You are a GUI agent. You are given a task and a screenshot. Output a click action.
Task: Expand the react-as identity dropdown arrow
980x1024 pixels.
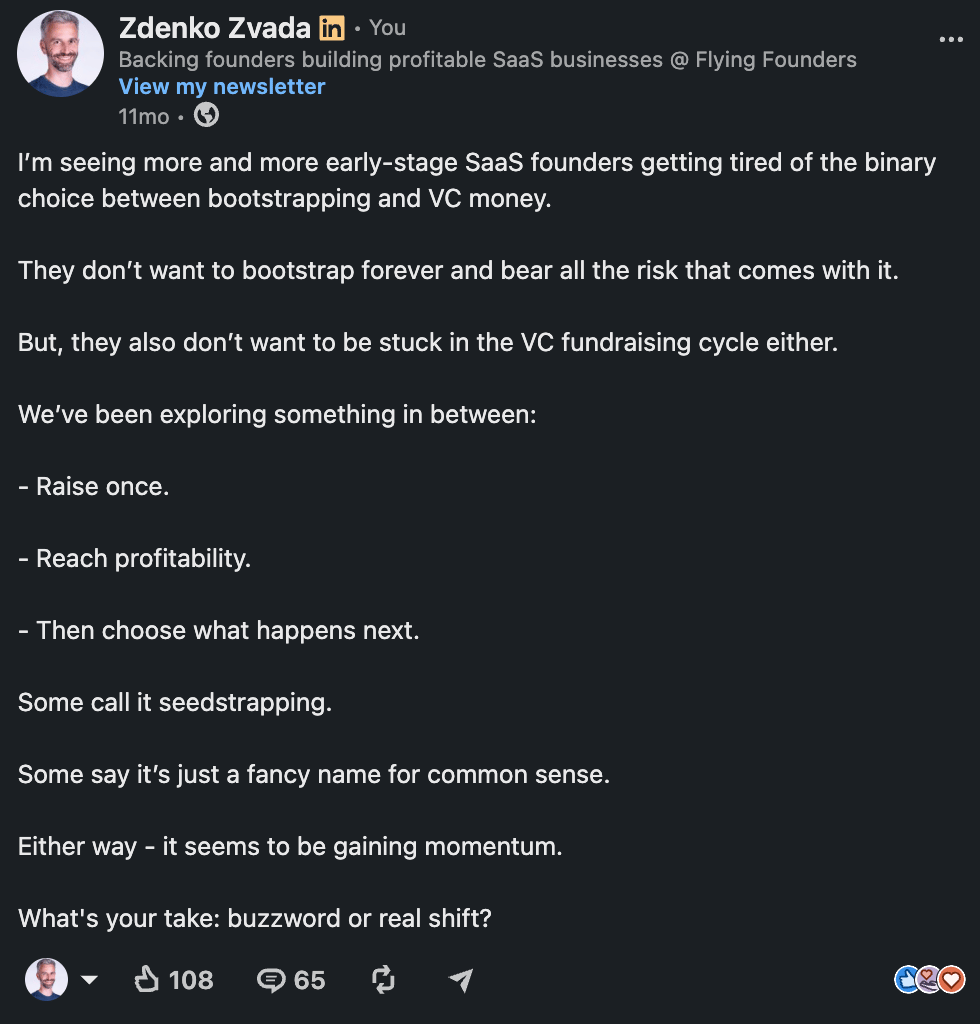89,980
